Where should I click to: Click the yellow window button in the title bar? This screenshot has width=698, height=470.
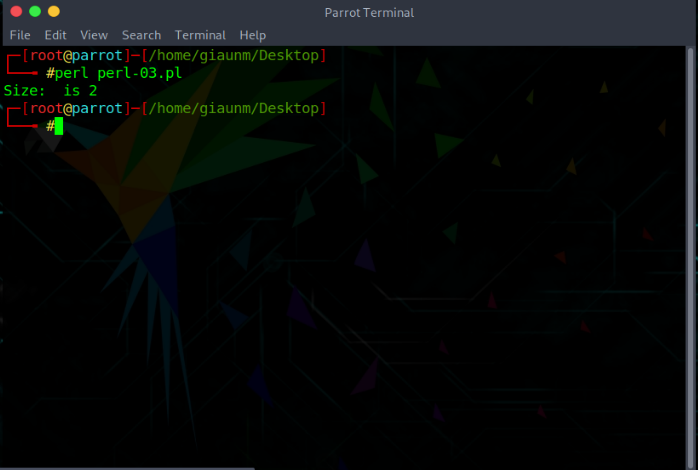coord(54,11)
